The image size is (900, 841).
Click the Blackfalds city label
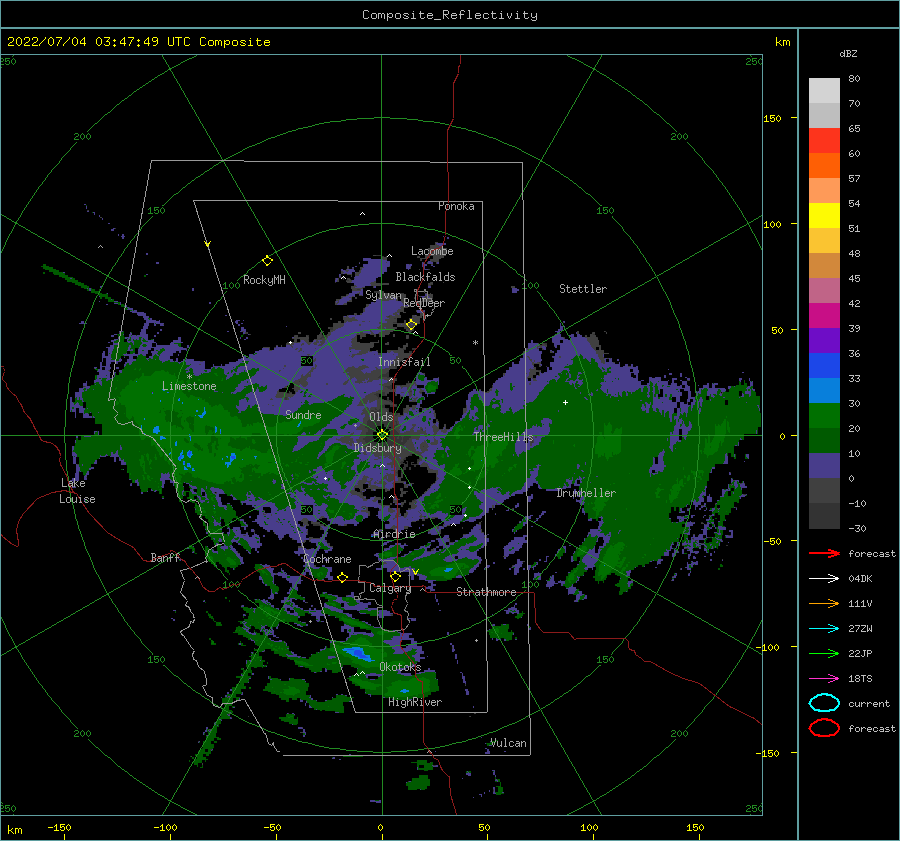point(425,277)
